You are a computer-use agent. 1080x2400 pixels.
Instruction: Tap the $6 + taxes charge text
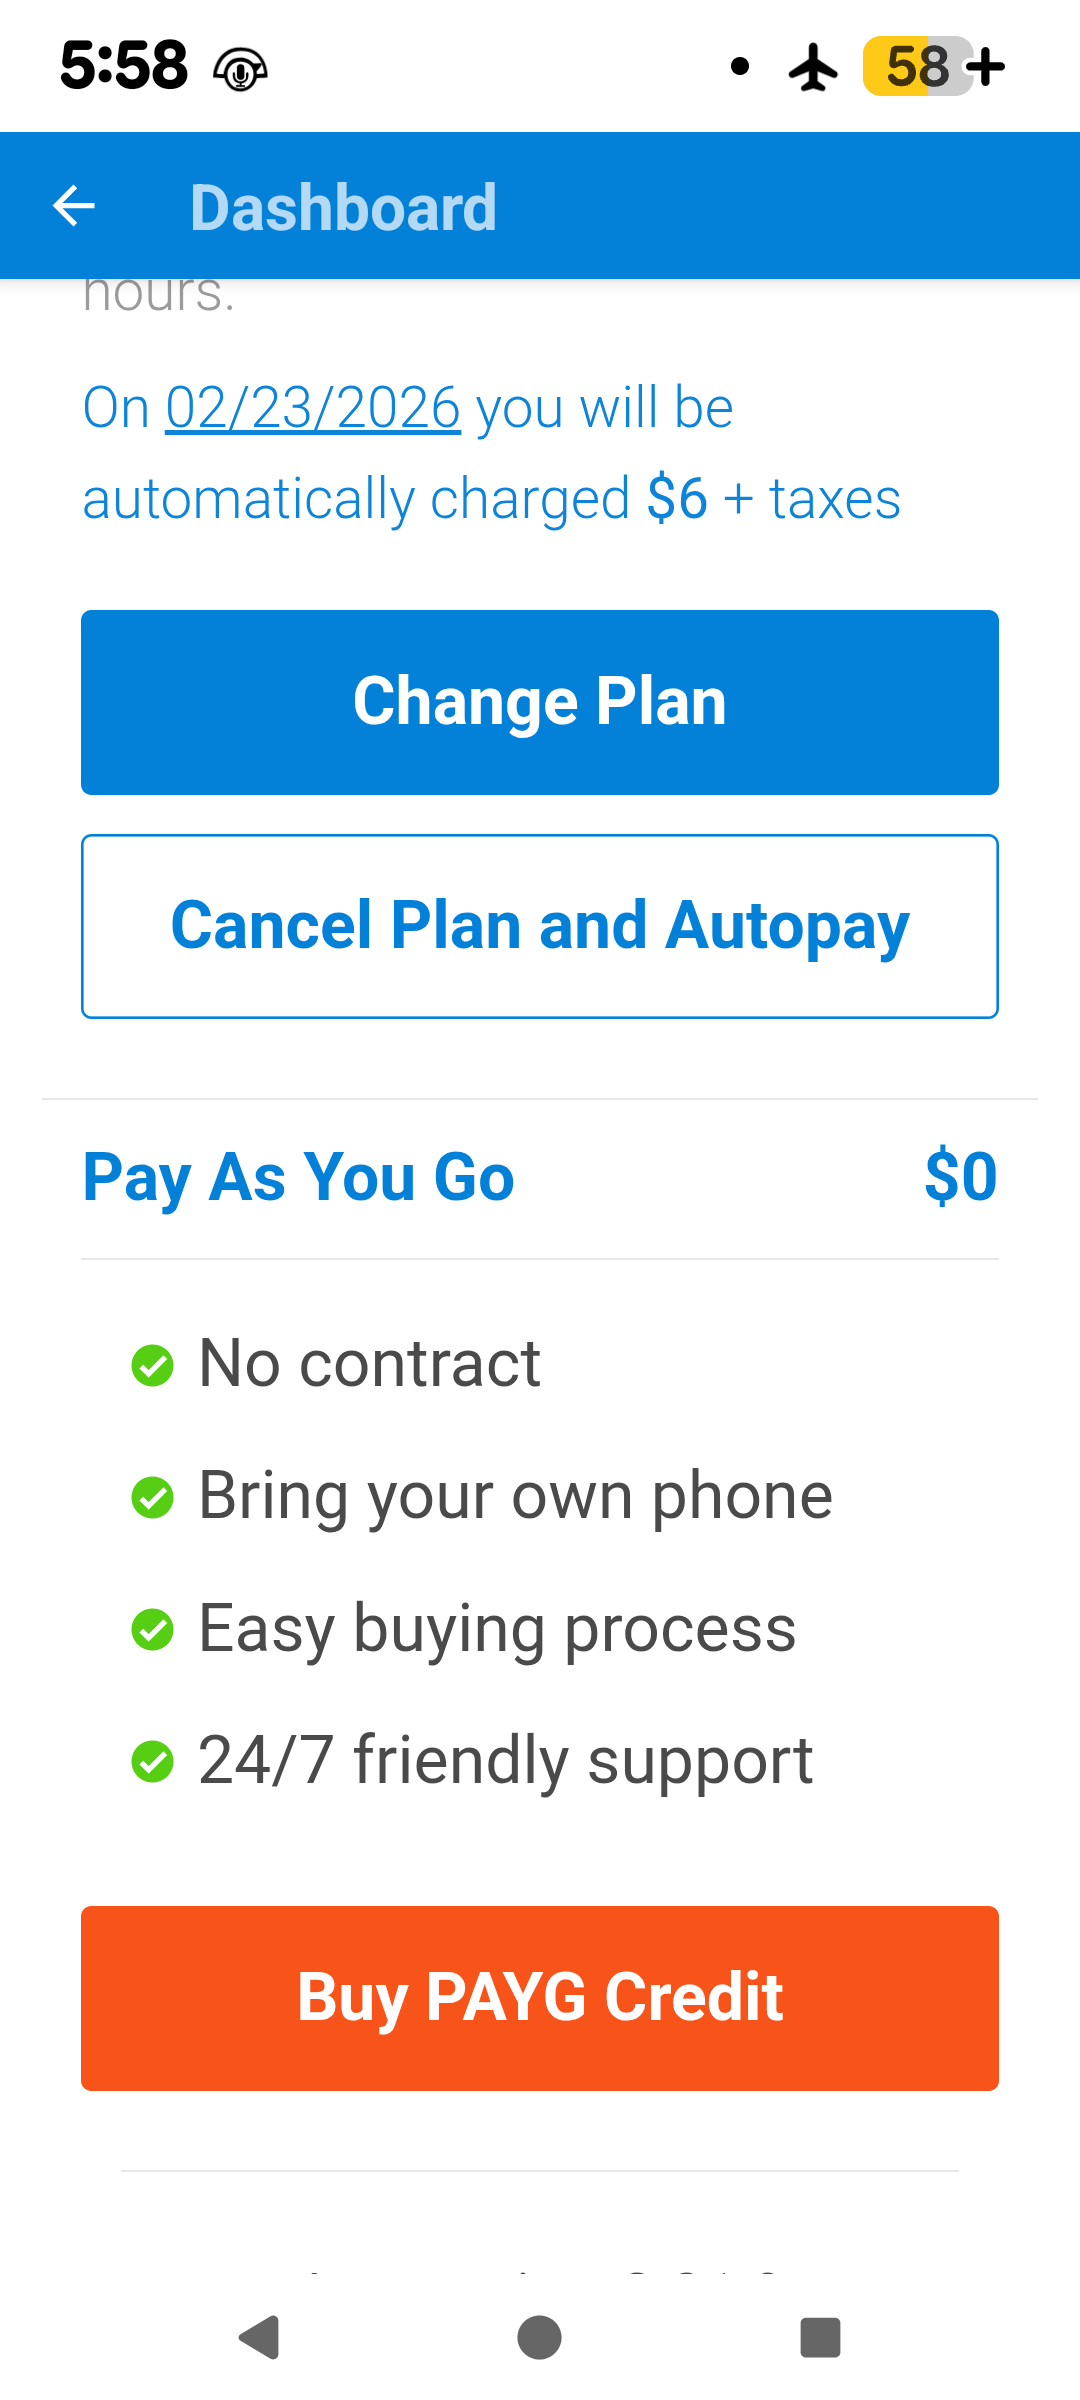(773, 499)
